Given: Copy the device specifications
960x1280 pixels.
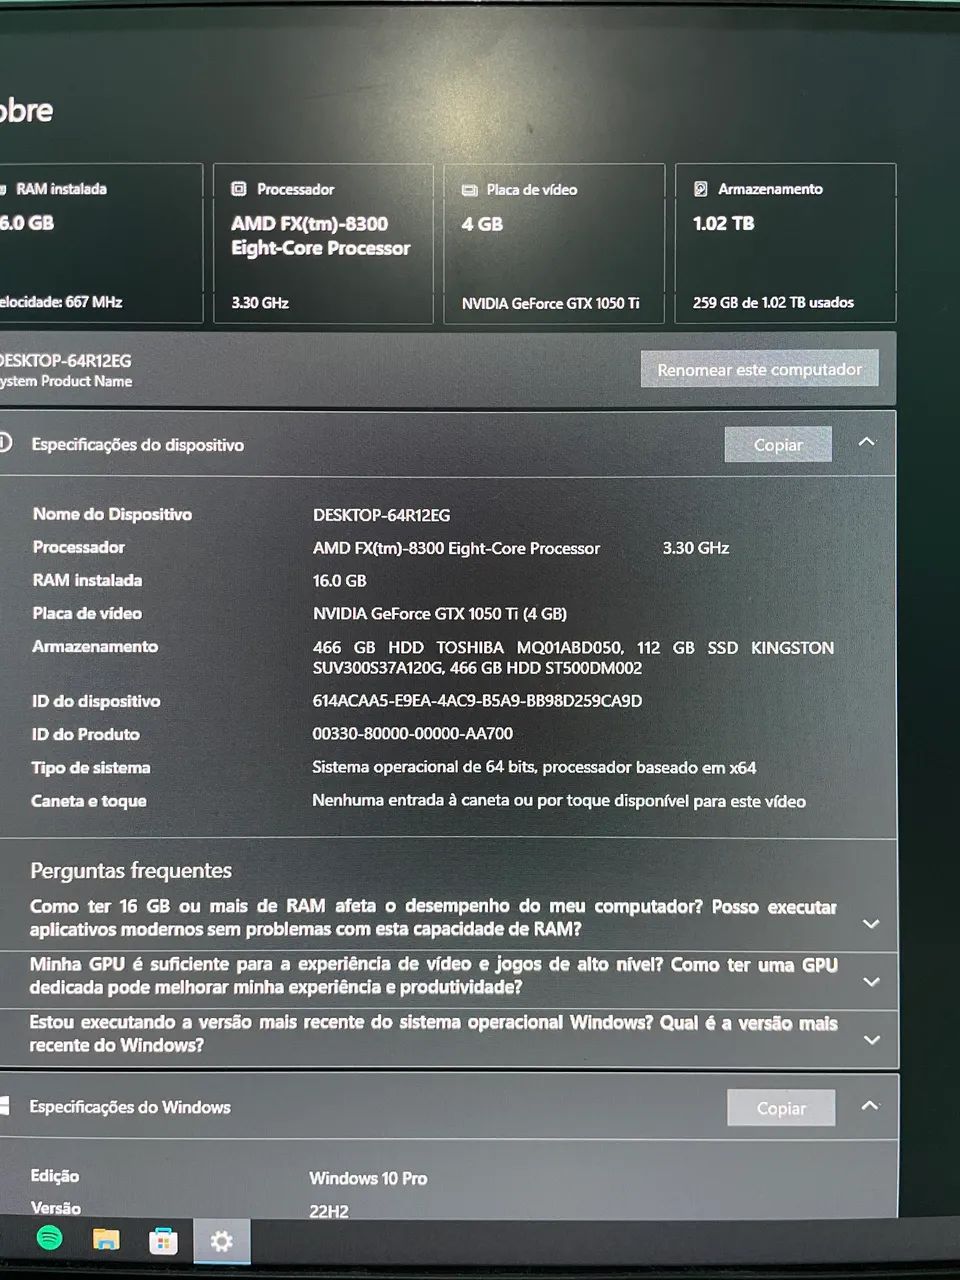Looking at the screenshot, I should point(778,445).
